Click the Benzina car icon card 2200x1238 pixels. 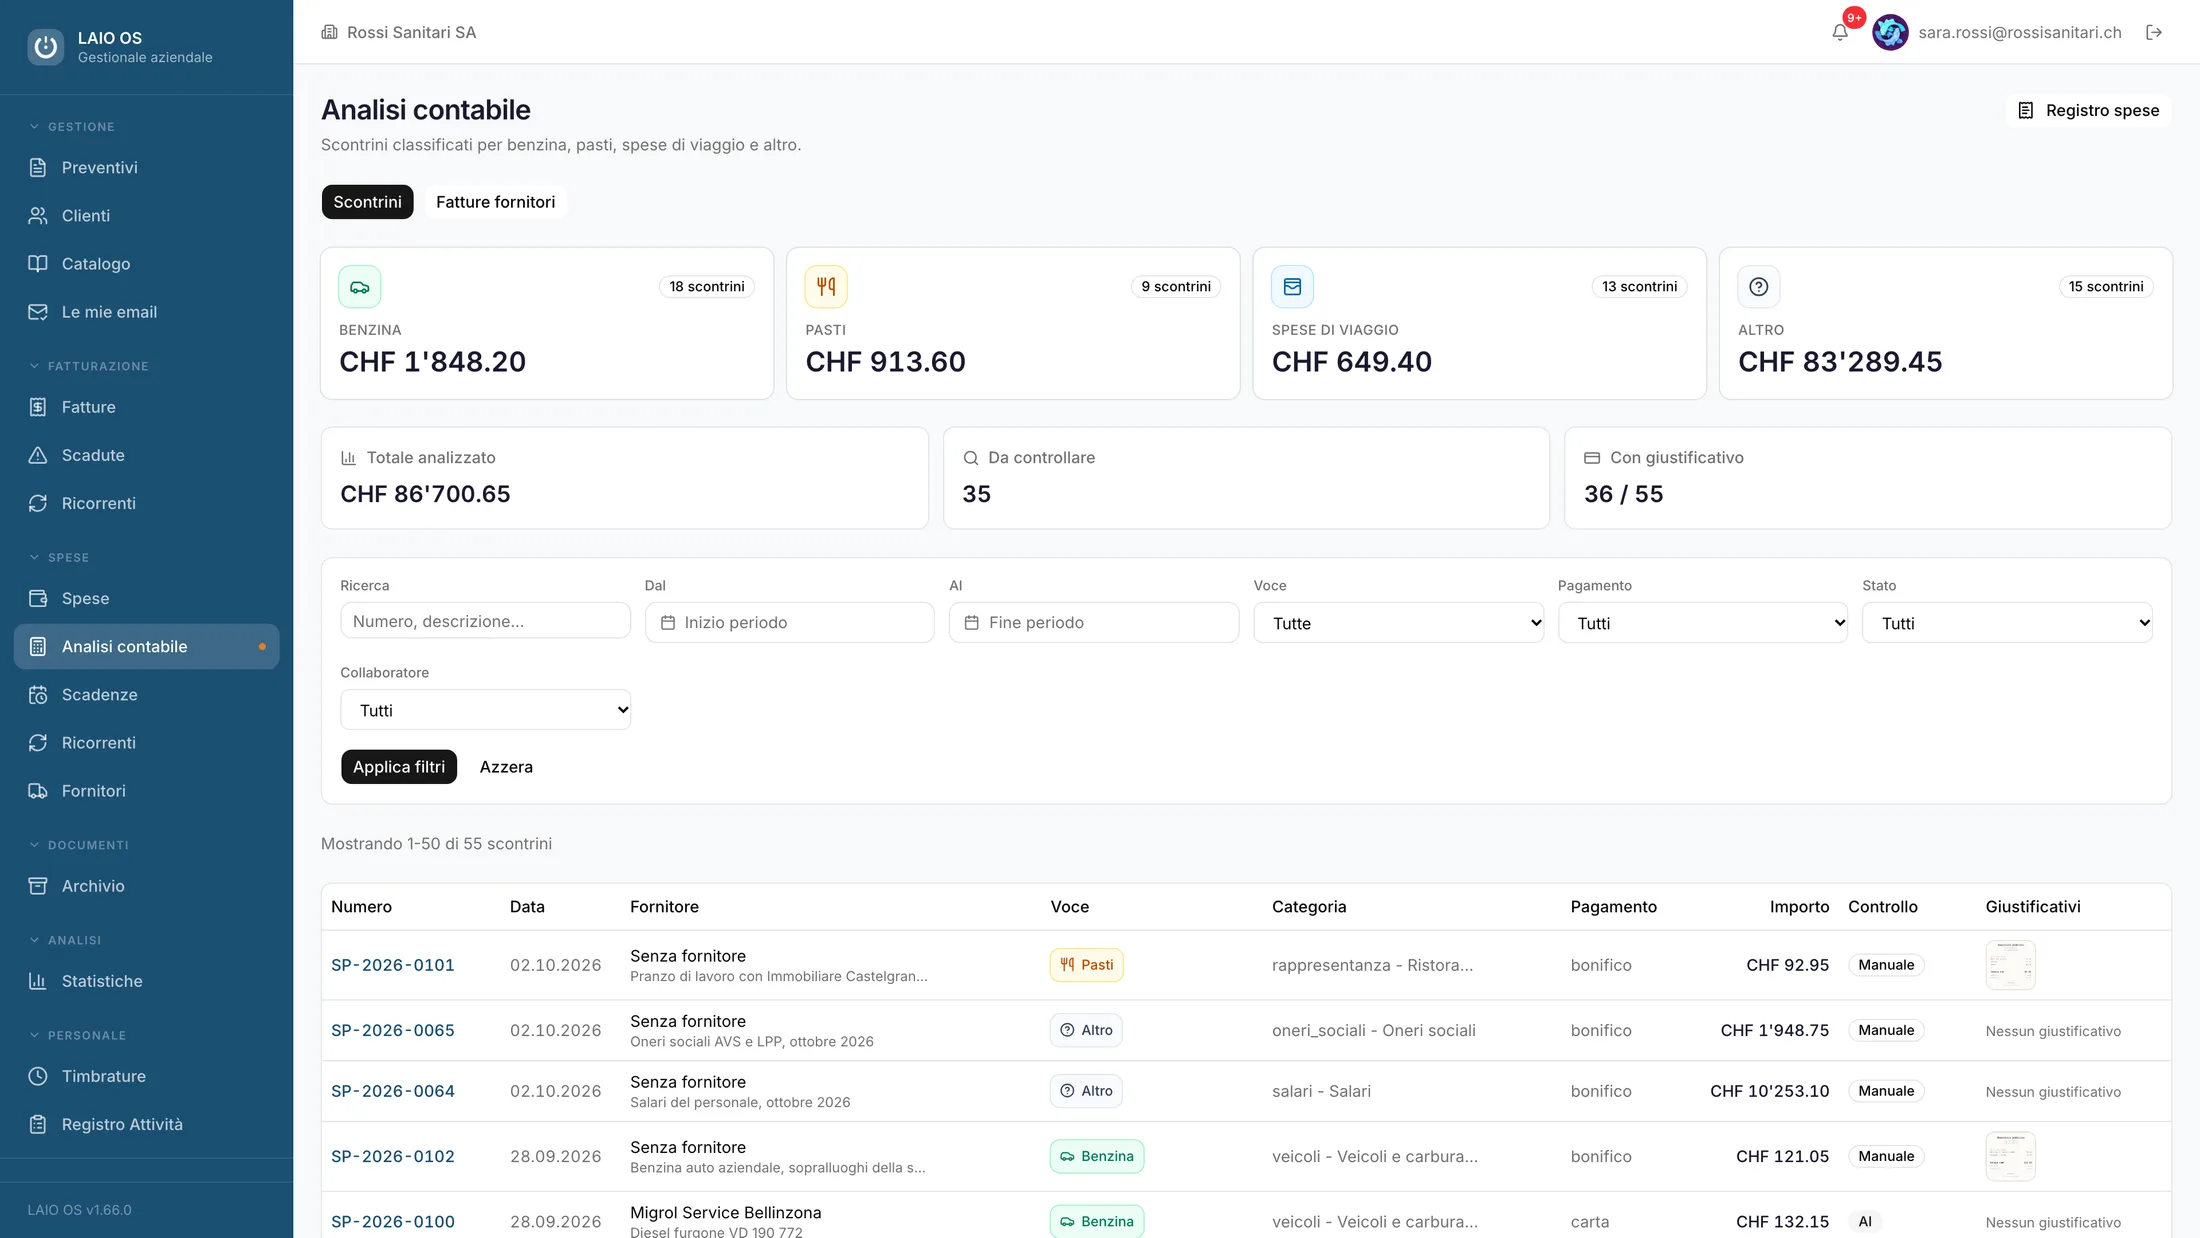pyautogui.click(x=360, y=287)
